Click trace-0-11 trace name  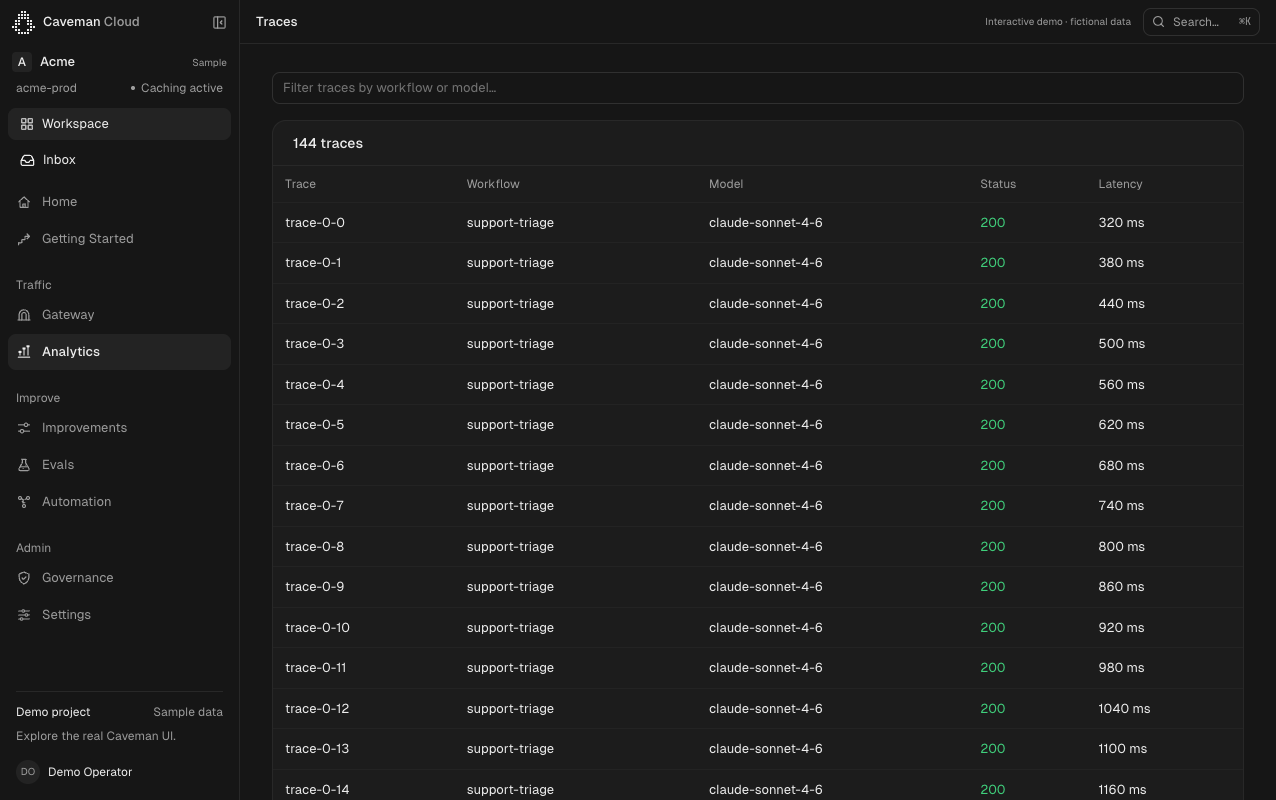[x=316, y=668]
